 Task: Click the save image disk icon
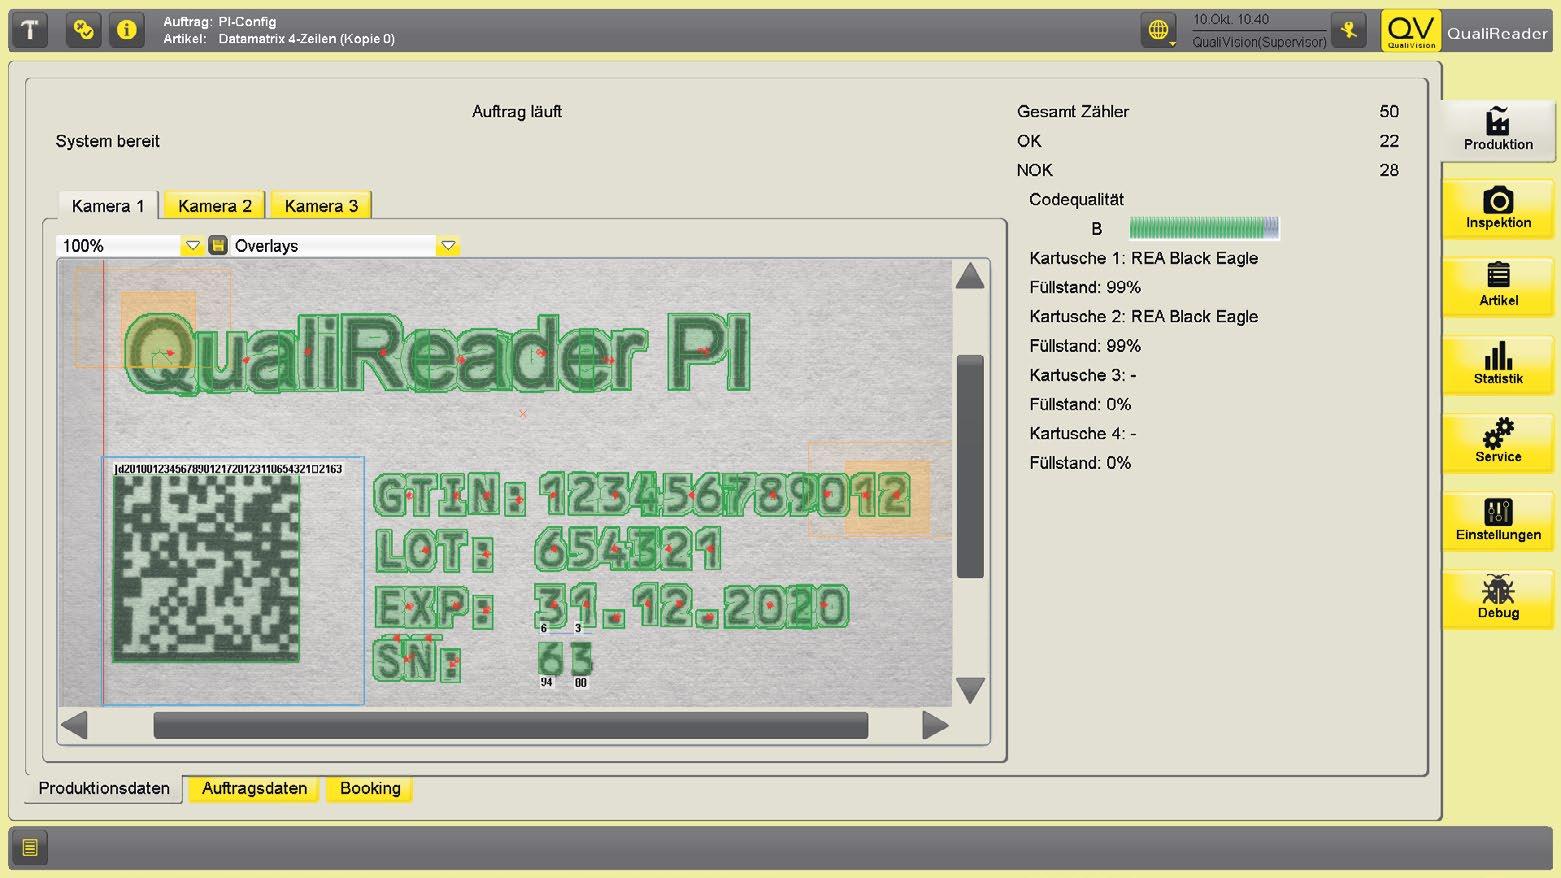218,245
